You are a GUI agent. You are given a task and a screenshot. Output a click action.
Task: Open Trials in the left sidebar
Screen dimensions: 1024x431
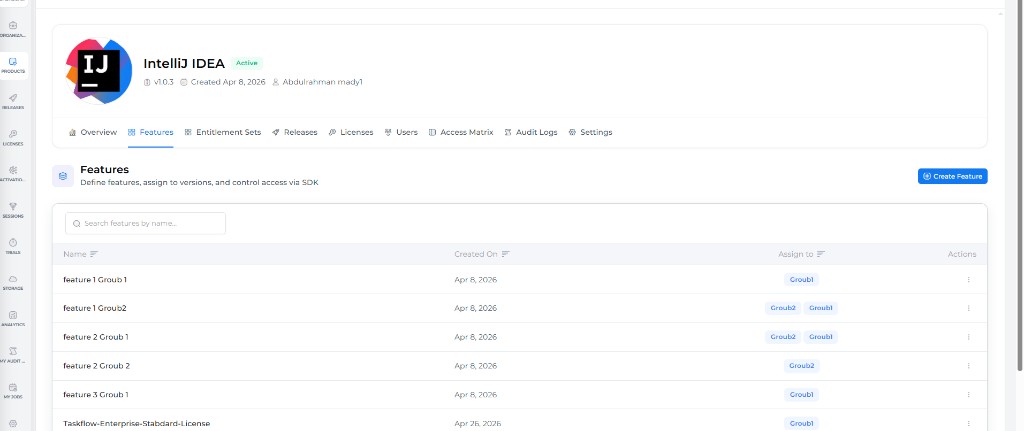point(13,246)
